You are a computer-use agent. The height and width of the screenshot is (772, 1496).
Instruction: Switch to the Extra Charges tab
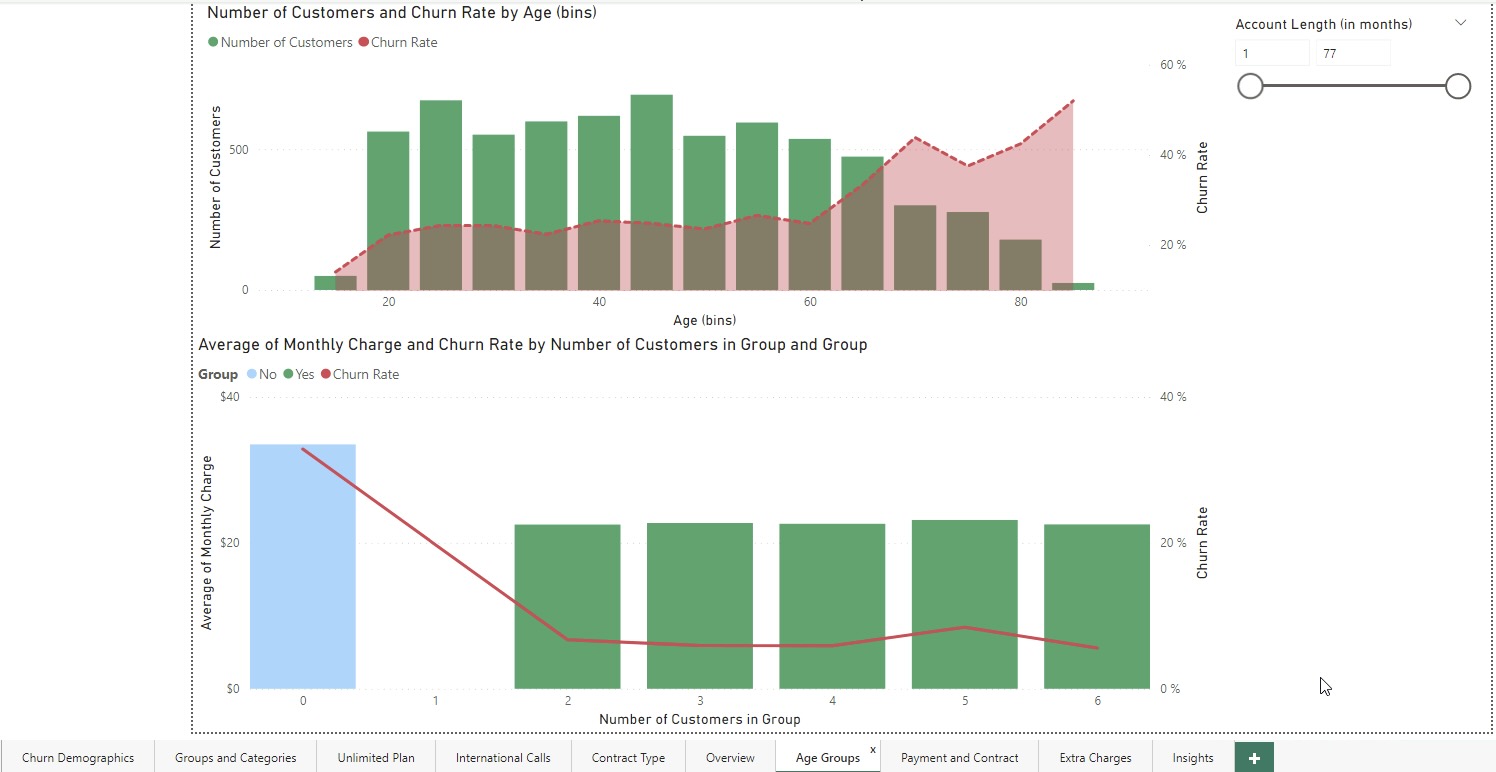[1095, 758]
